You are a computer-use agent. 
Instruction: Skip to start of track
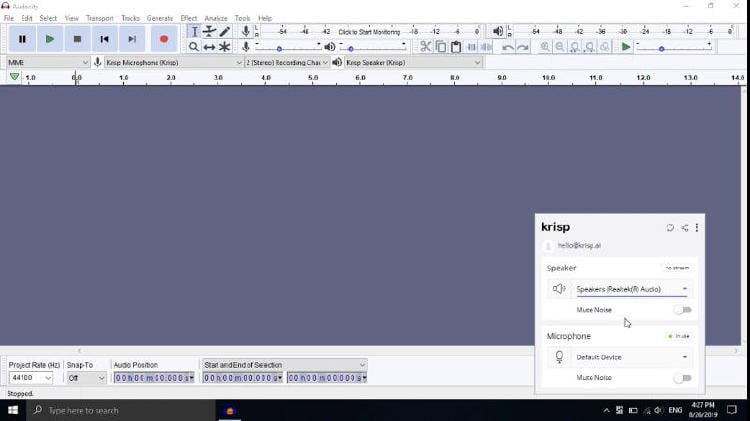104,39
